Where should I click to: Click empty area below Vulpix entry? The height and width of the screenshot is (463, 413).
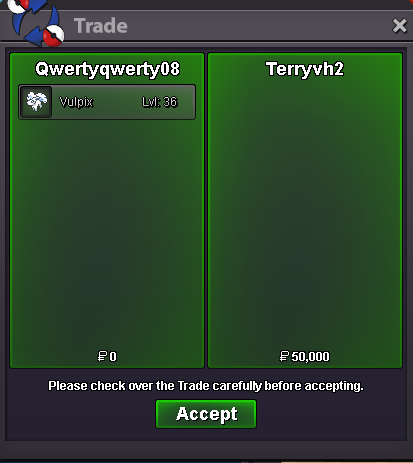pos(107,233)
